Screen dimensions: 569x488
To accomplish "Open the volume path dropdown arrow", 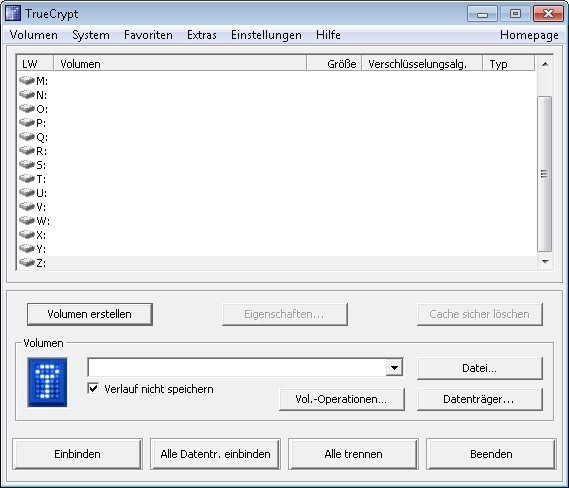I will click(394, 368).
